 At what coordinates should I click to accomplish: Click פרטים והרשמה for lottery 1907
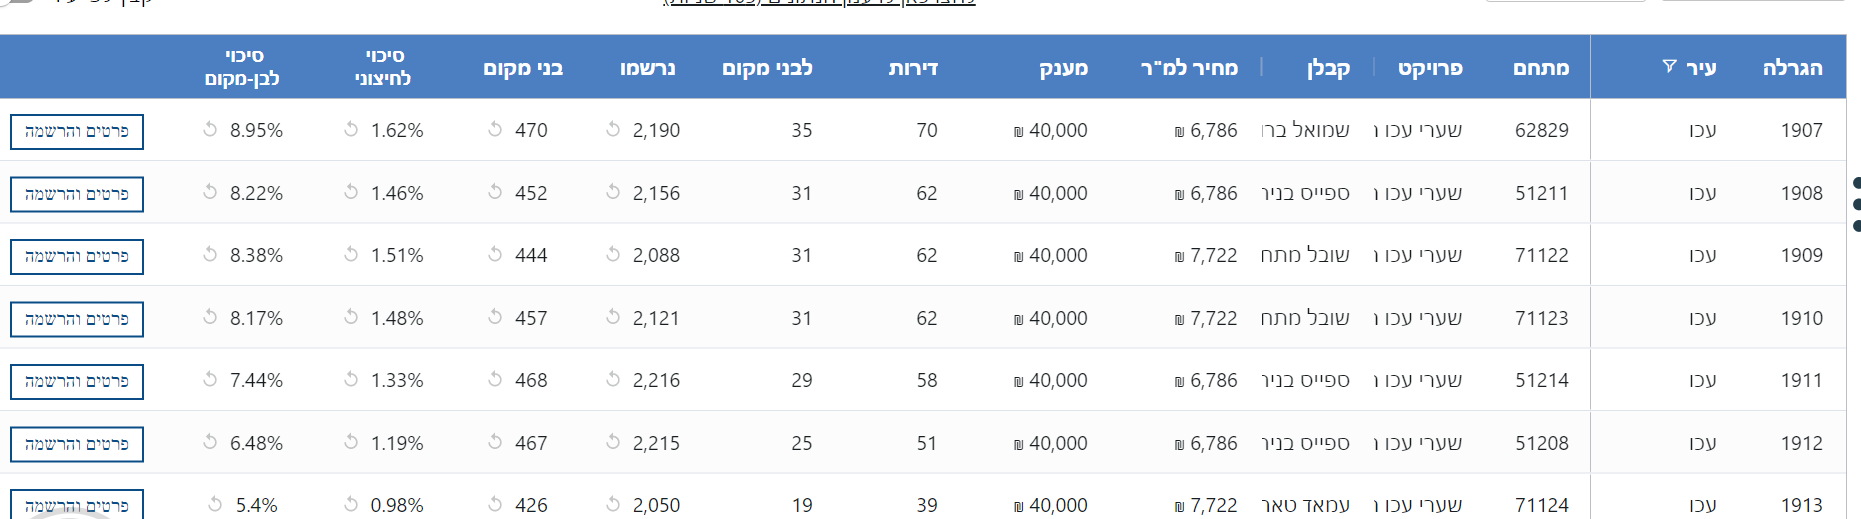pos(77,131)
